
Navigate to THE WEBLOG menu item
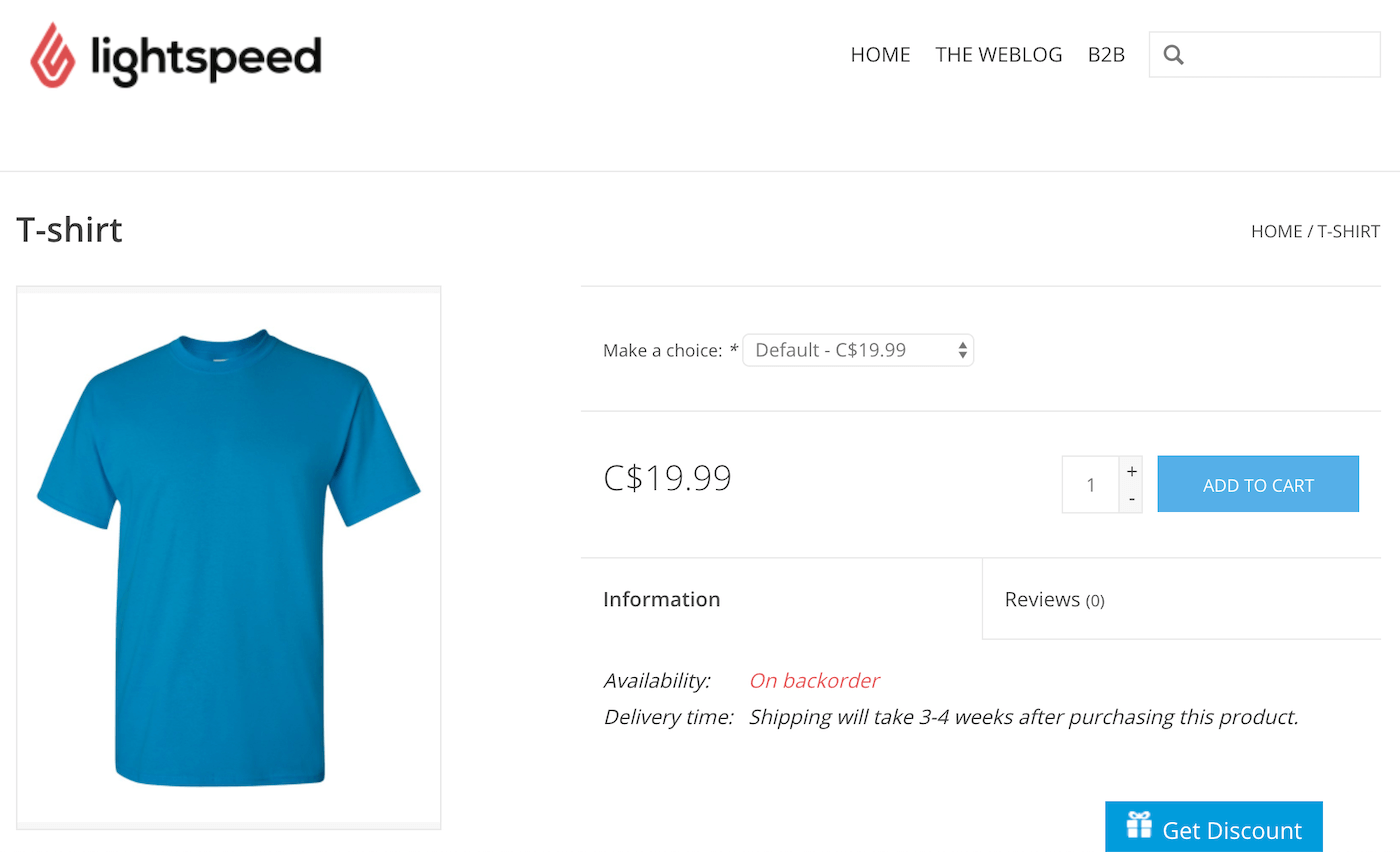[999, 55]
